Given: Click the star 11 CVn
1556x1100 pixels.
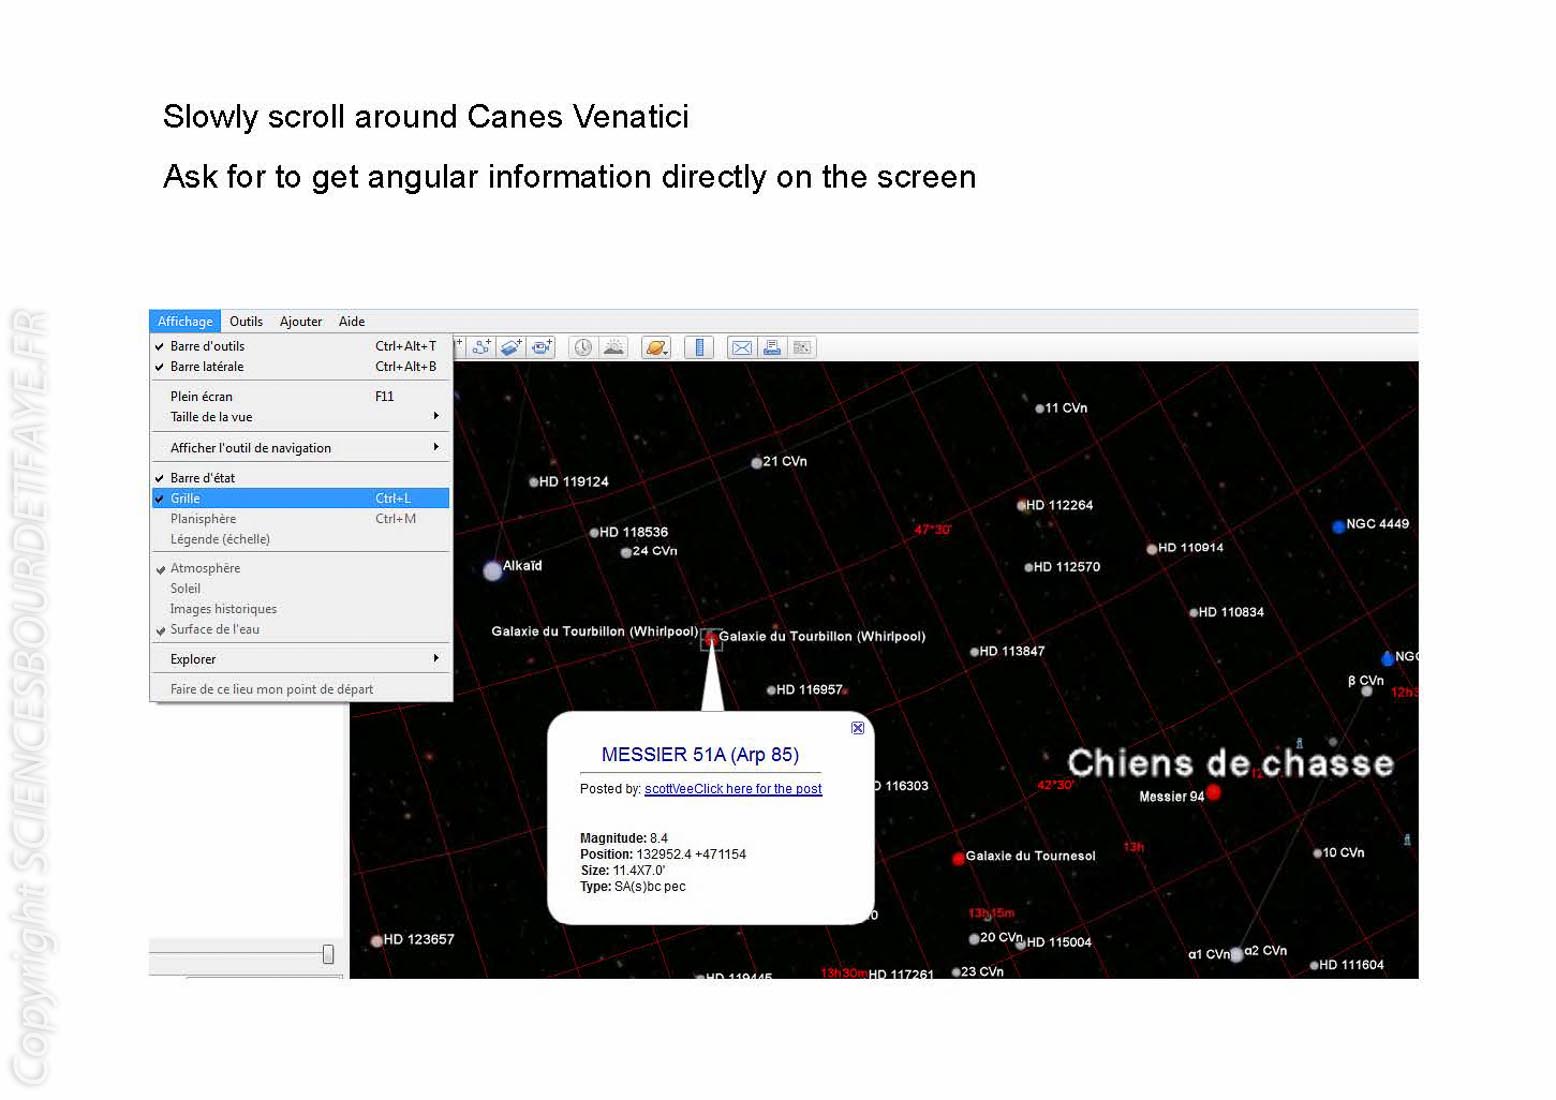Looking at the screenshot, I should 1039,409.
